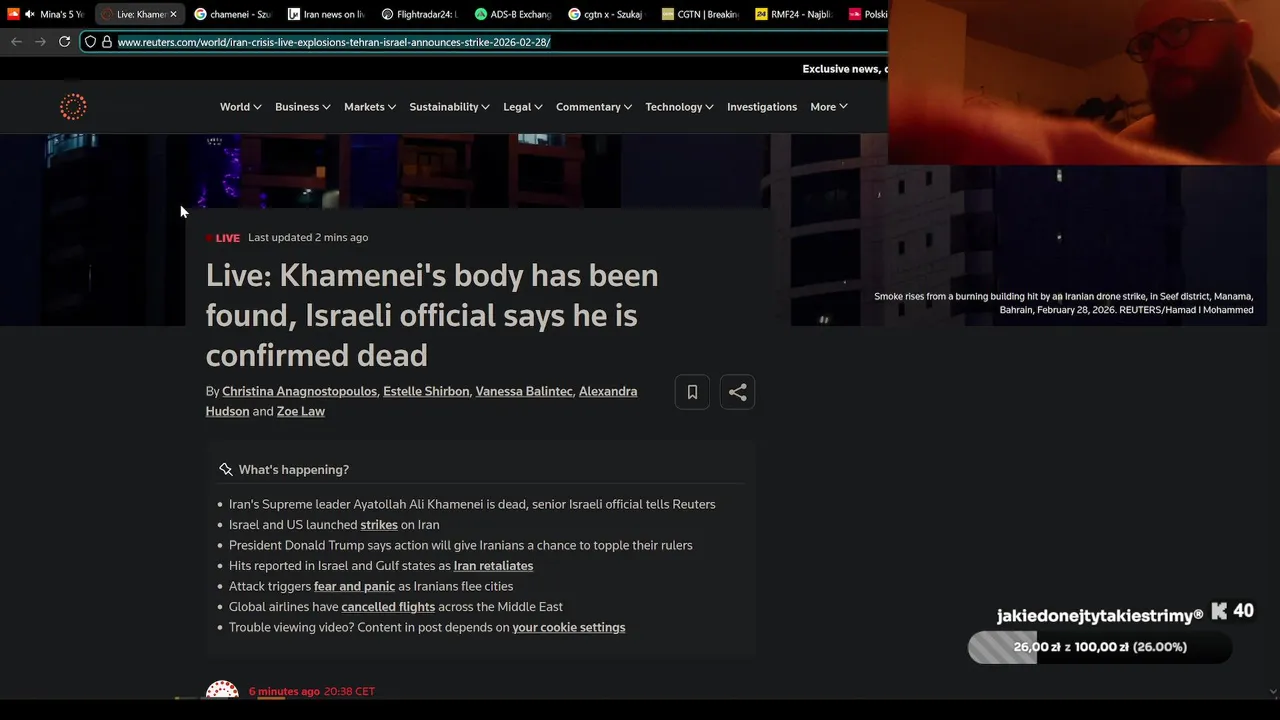Click the Last updated 2 mins ago text
This screenshot has width=1280, height=720.
click(308, 238)
